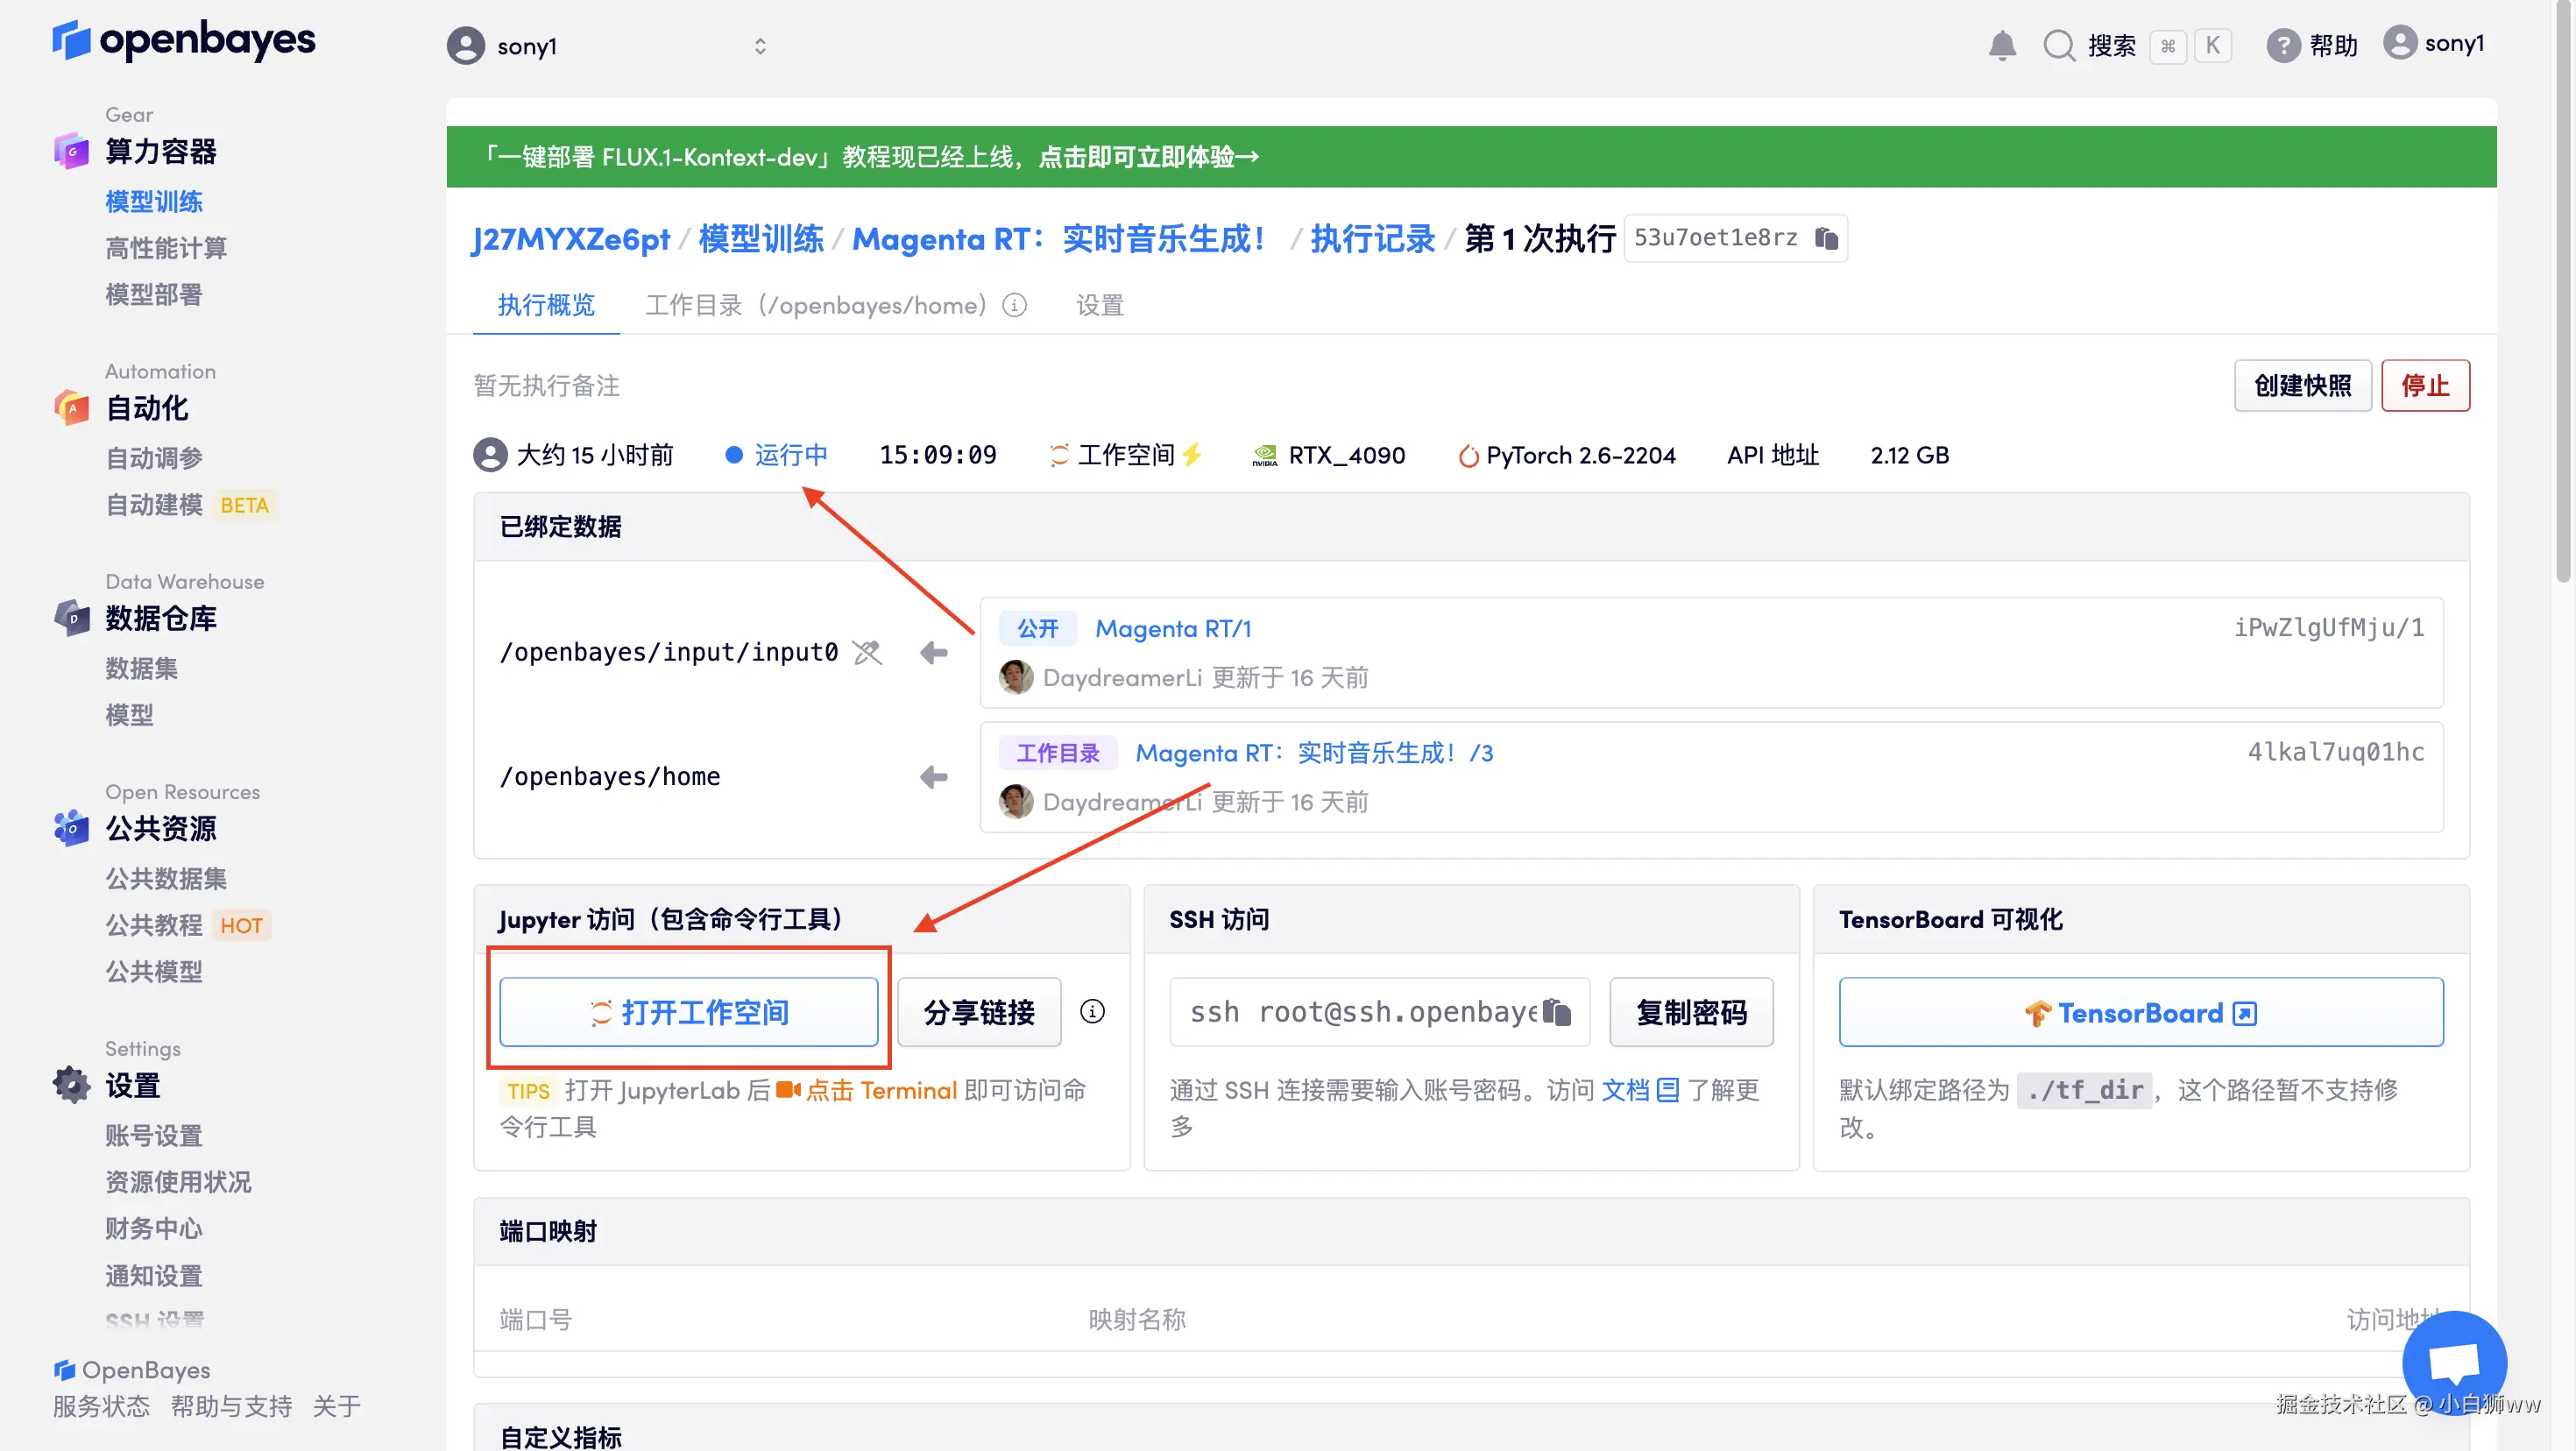Open the TensorBoard link button
This screenshot has width=2576, height=1451.
pyautogui.click(x=2140, y=1012)
